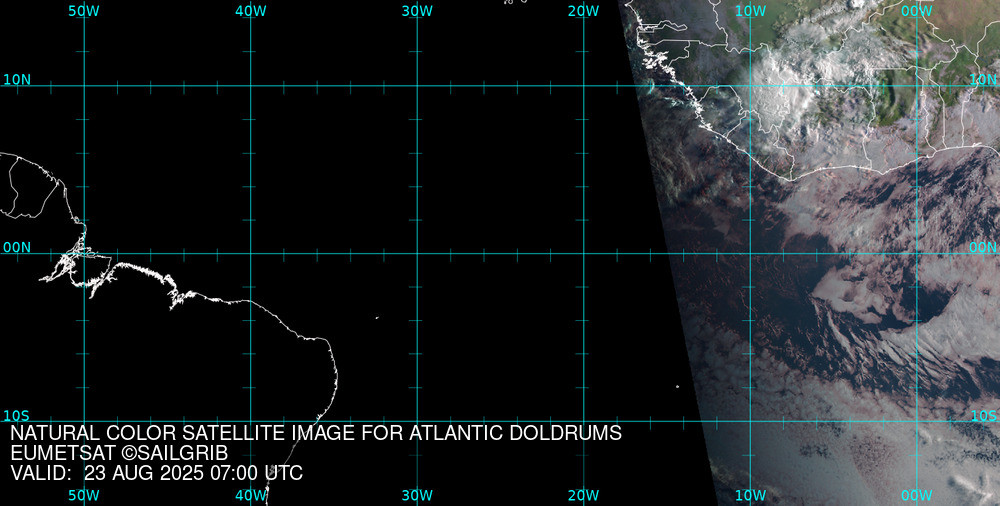The width and height of the screenshot is (1000, 506).
Task: Click the '00N' latitude label on the right edge
Action: pyautogui.click(x=983, y=248)
